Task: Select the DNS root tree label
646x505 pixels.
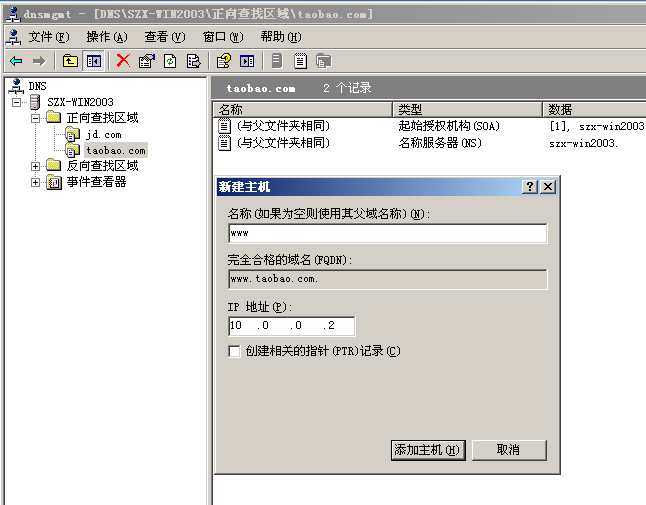Action: [x=37, y=86]
